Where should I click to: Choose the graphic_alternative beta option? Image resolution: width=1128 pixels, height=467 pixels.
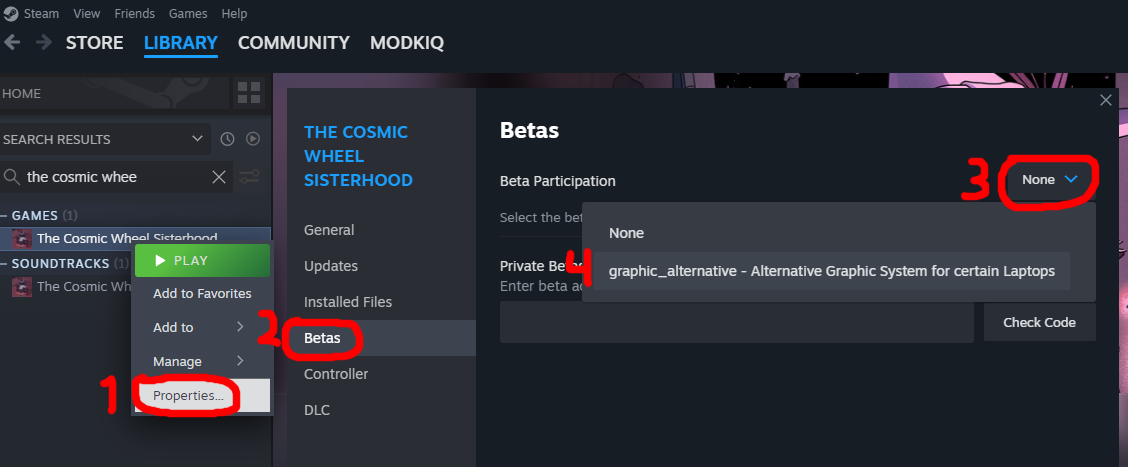pos(831,271)
